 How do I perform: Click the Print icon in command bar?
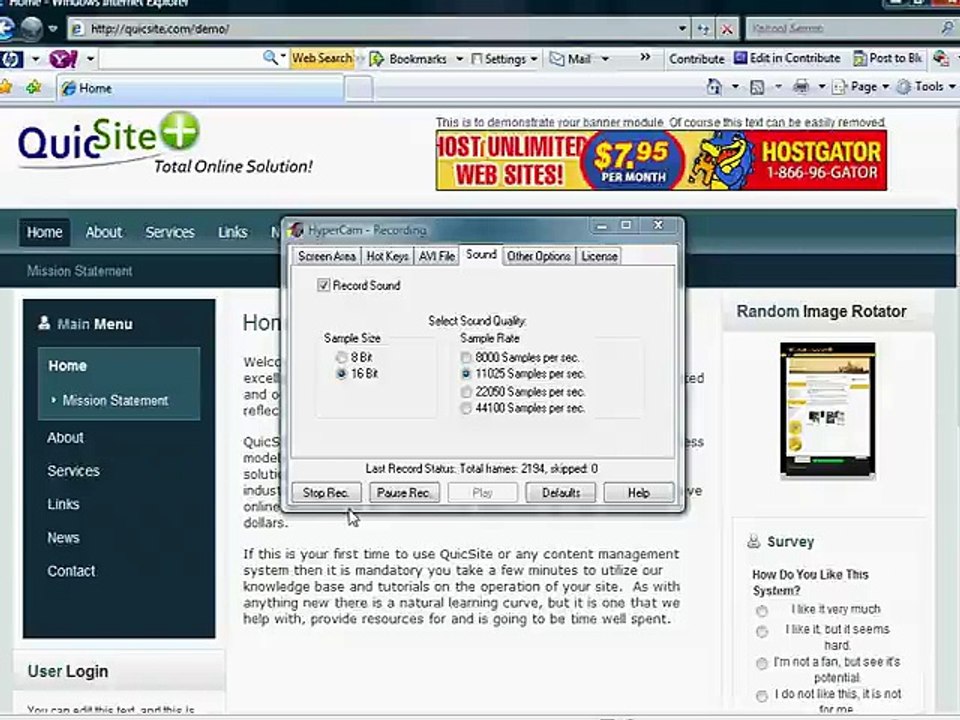(801, 87)
